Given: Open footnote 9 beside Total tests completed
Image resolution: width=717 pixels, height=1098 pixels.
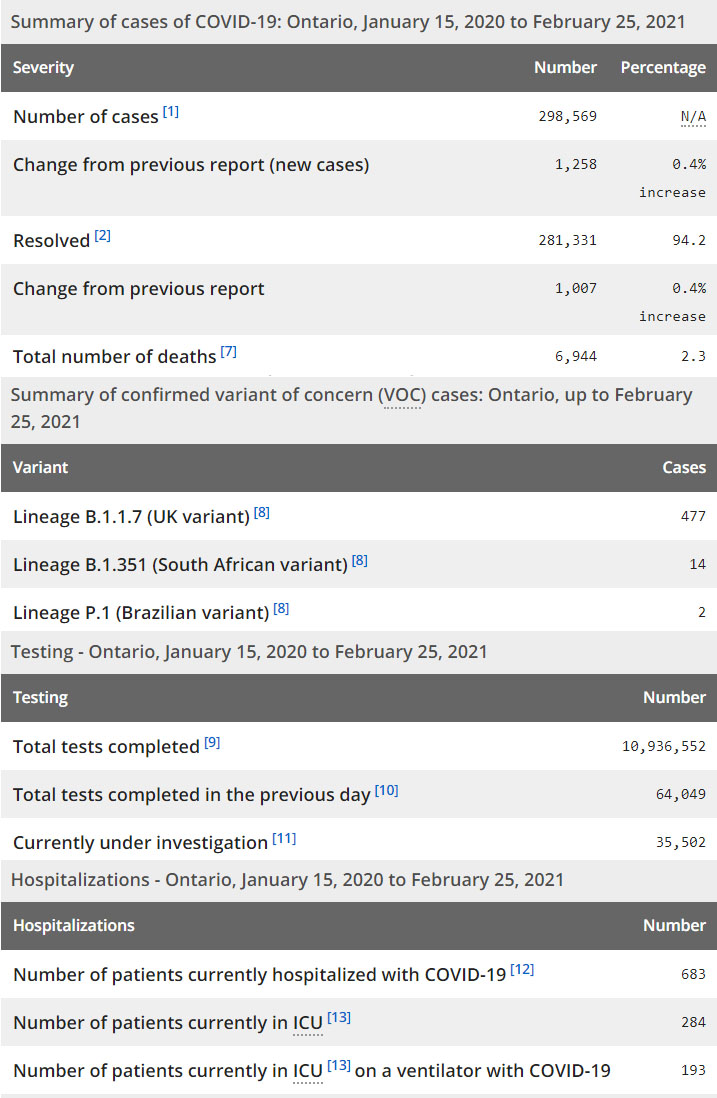Looking at the screenshot, I should coord(212,742).
